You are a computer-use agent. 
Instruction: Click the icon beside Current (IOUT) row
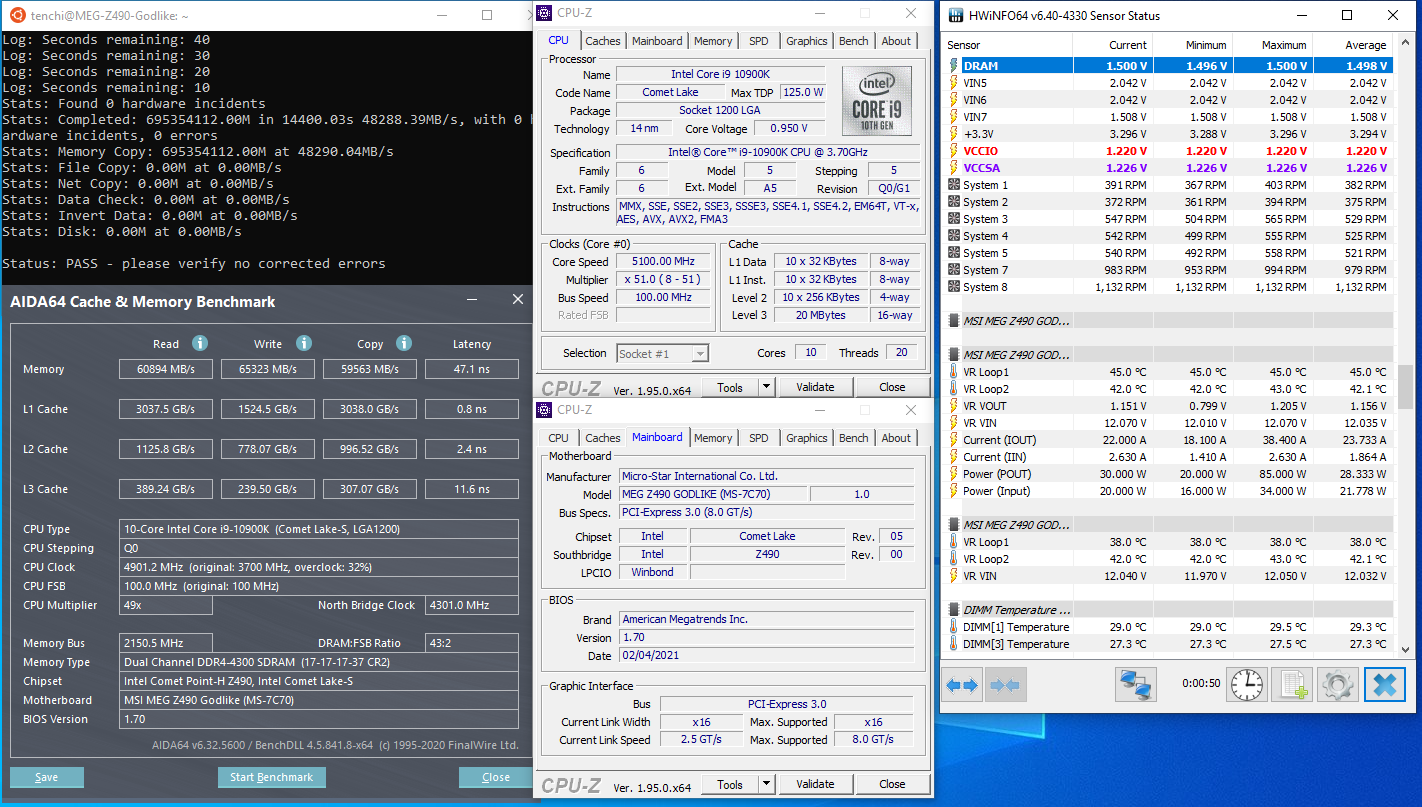pos(954,440)
